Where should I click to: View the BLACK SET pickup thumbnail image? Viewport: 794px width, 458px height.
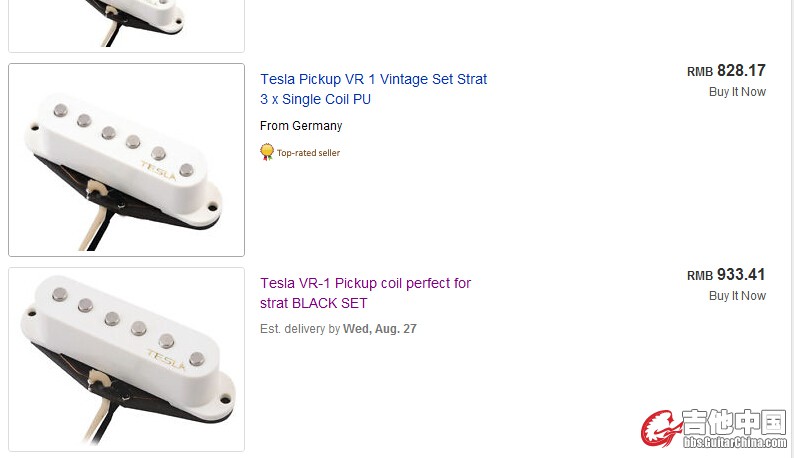(127, 359)
